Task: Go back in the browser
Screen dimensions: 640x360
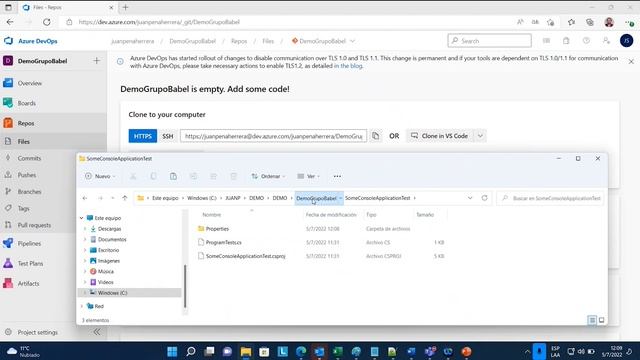Action: click(x=10, y=22)
